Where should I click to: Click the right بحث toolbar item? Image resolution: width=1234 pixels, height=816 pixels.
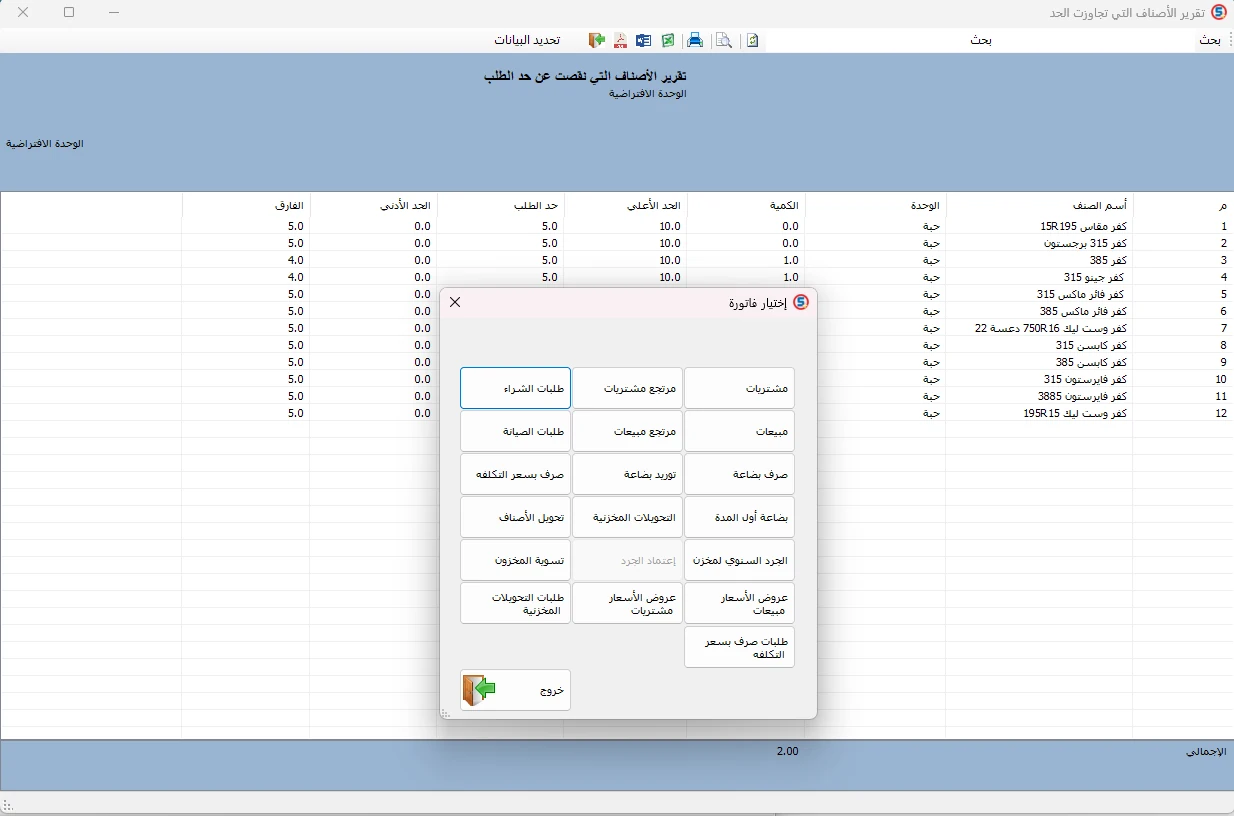pyautogui.click(x=1210, y=41)
